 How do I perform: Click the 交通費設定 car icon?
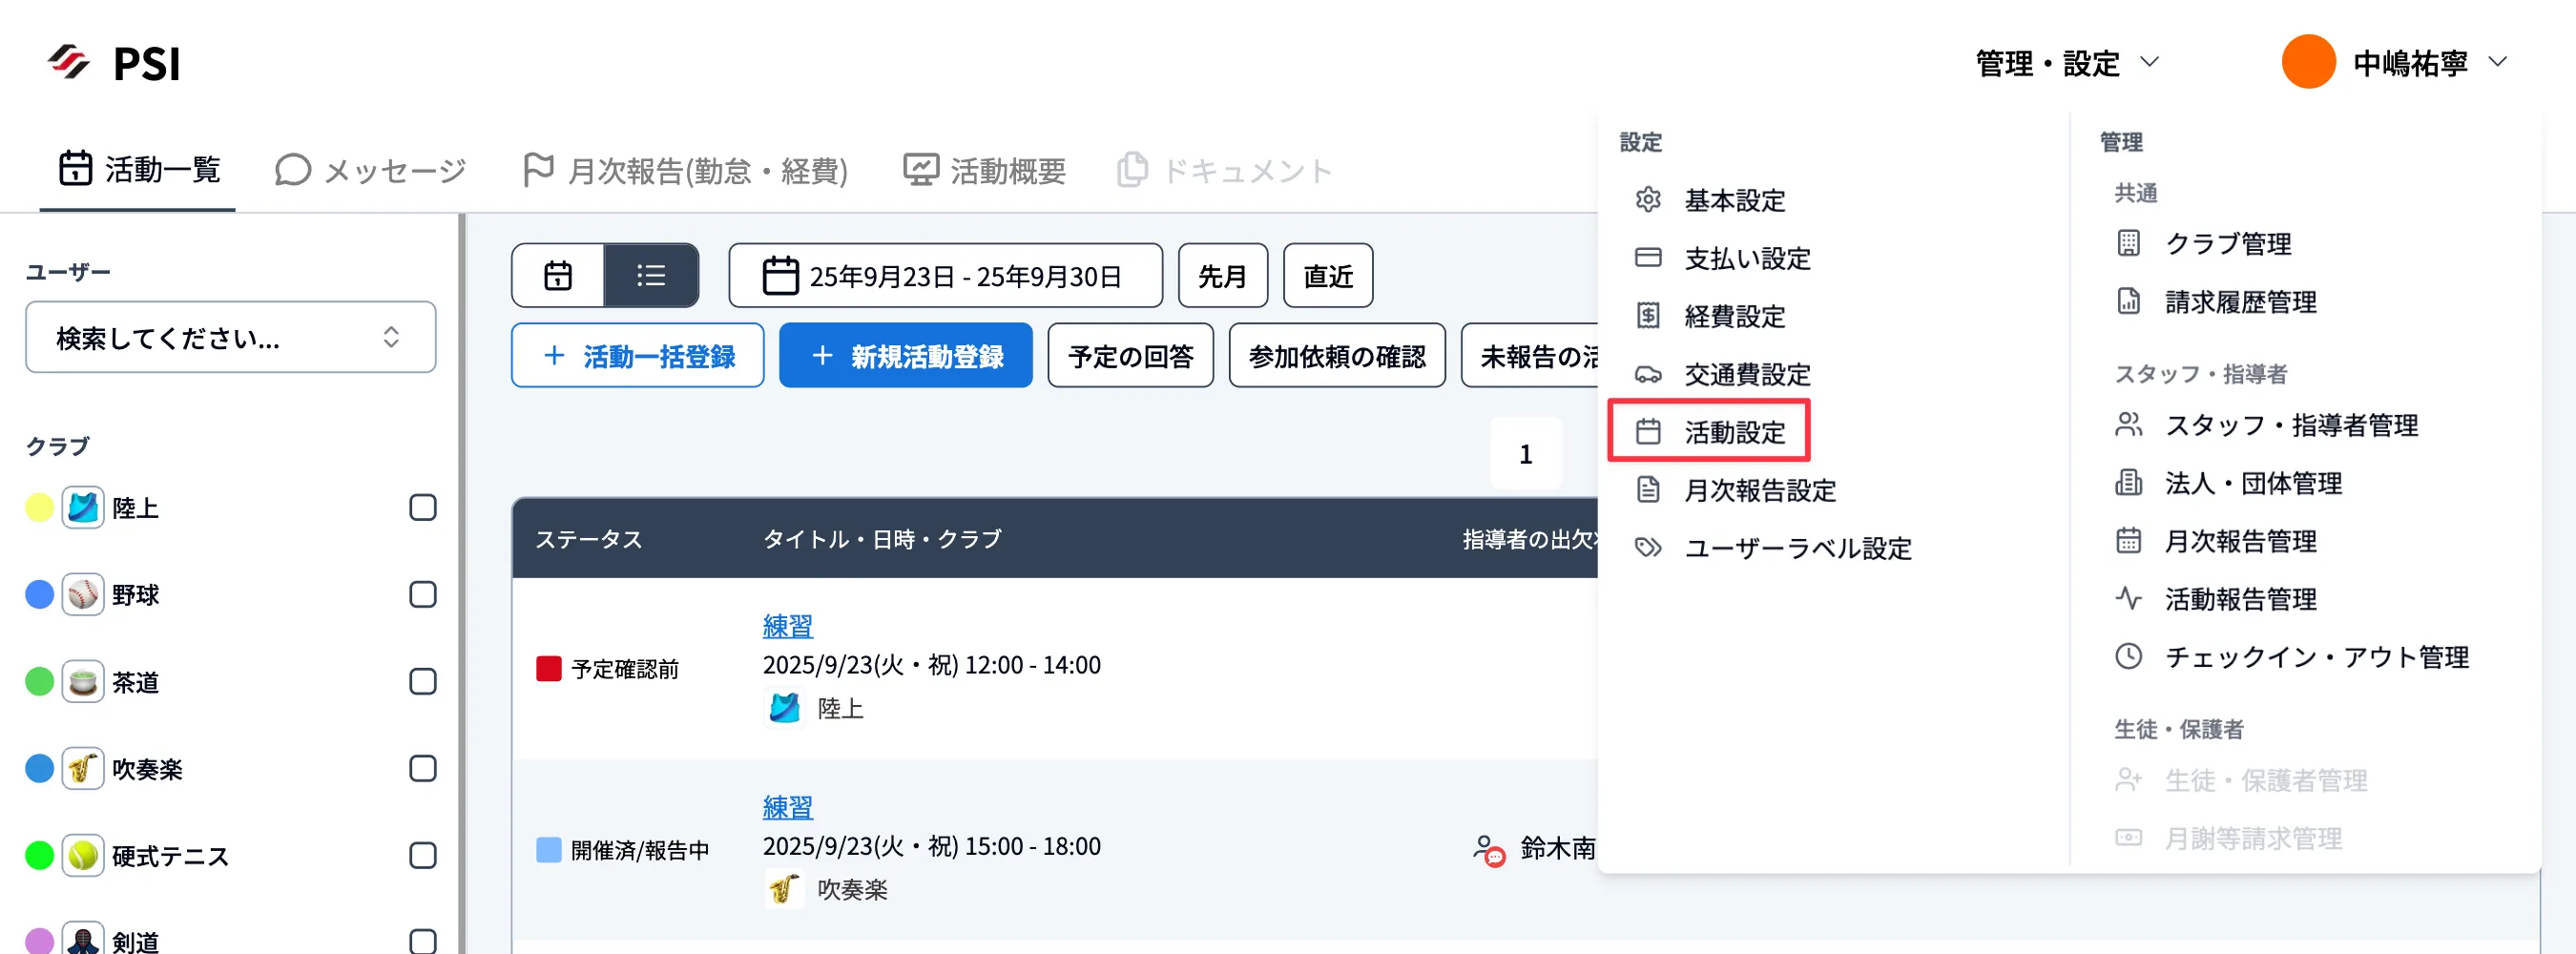pyautogui.click(x=1649, y=374)
